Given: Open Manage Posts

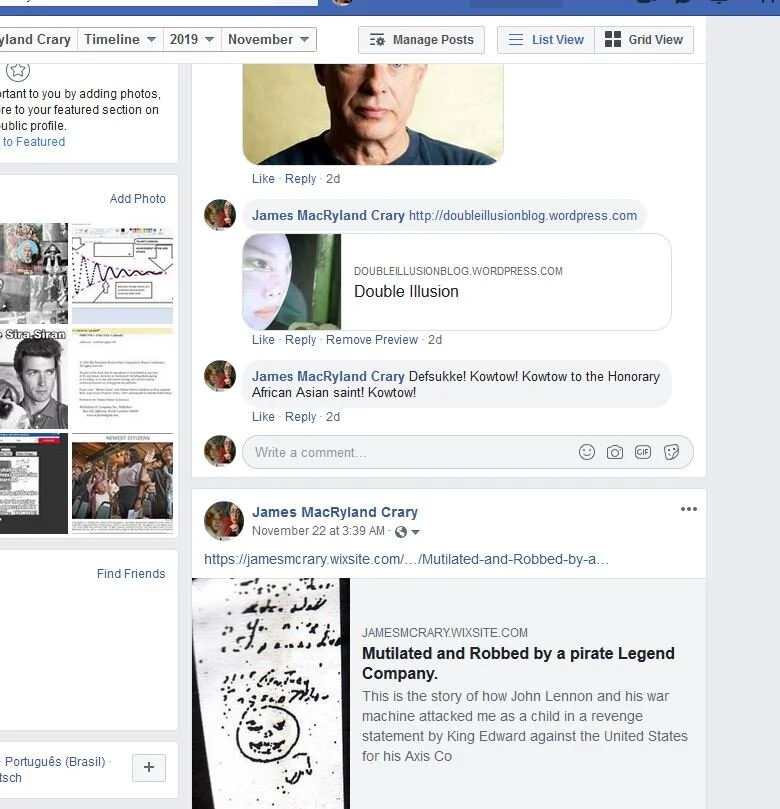Looking at the screenshot, I should [421, 40].
